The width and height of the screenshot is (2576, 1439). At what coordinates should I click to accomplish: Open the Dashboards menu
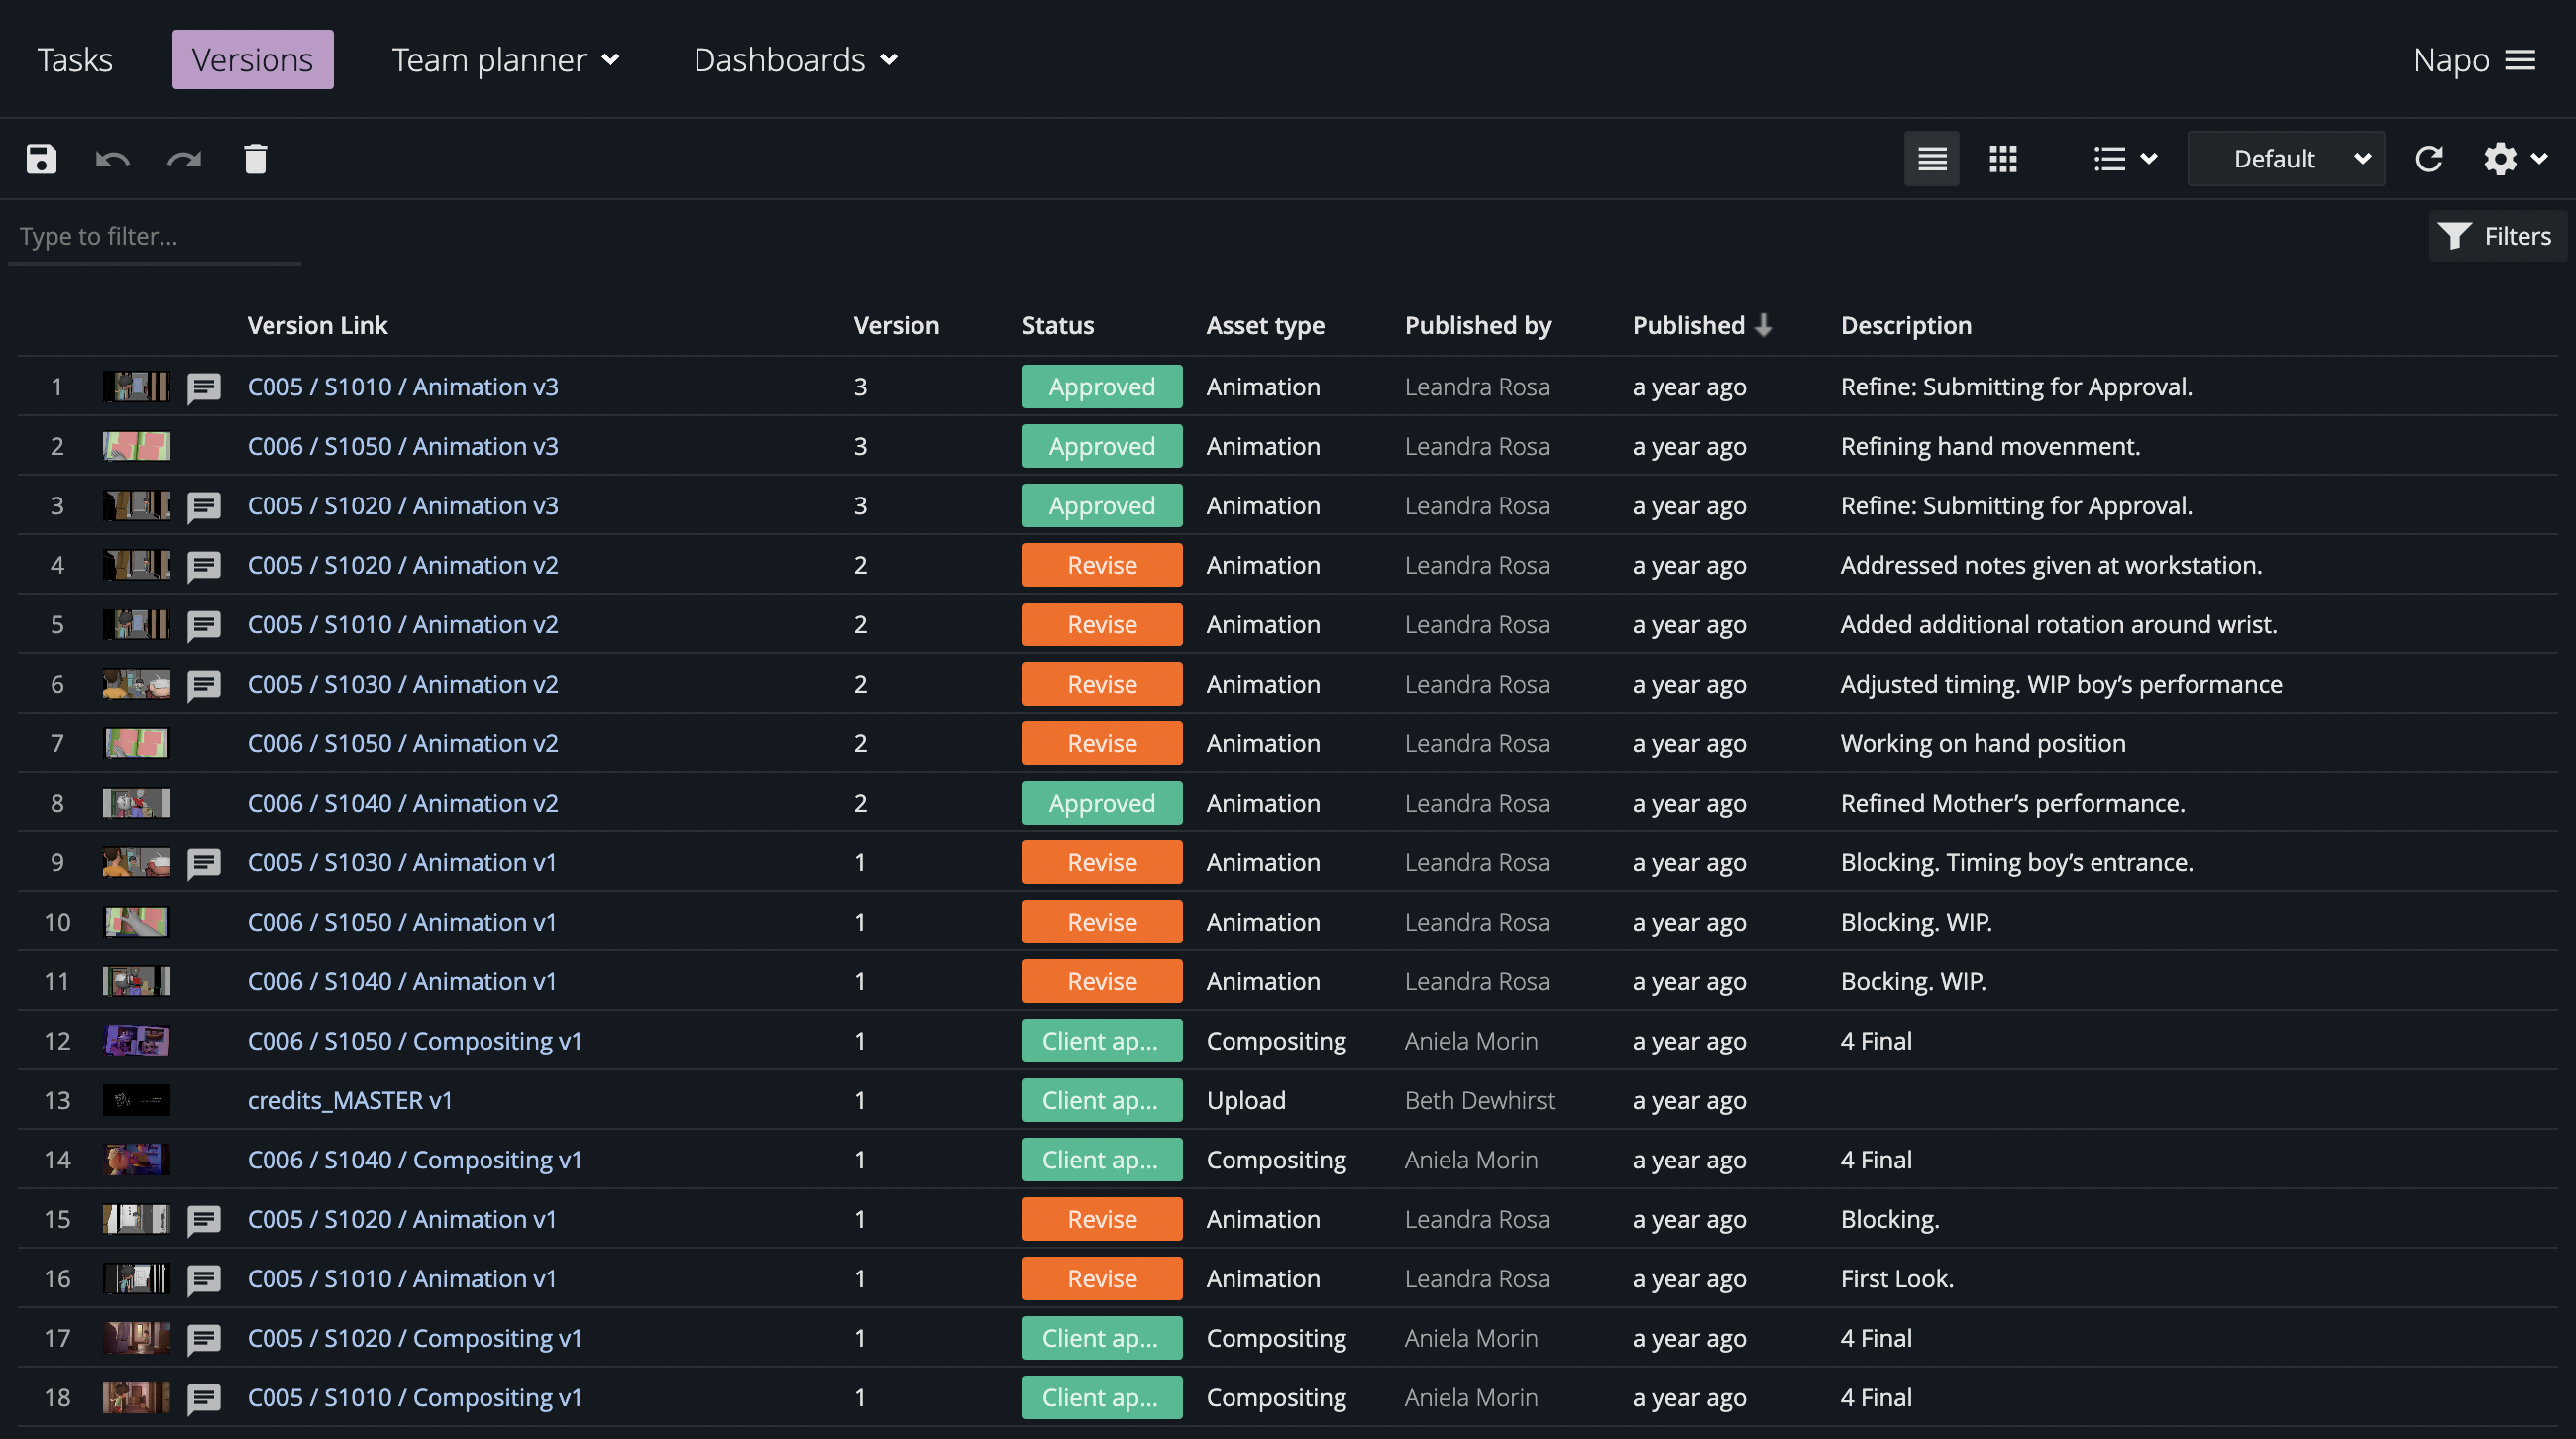[x=795, y=60]
